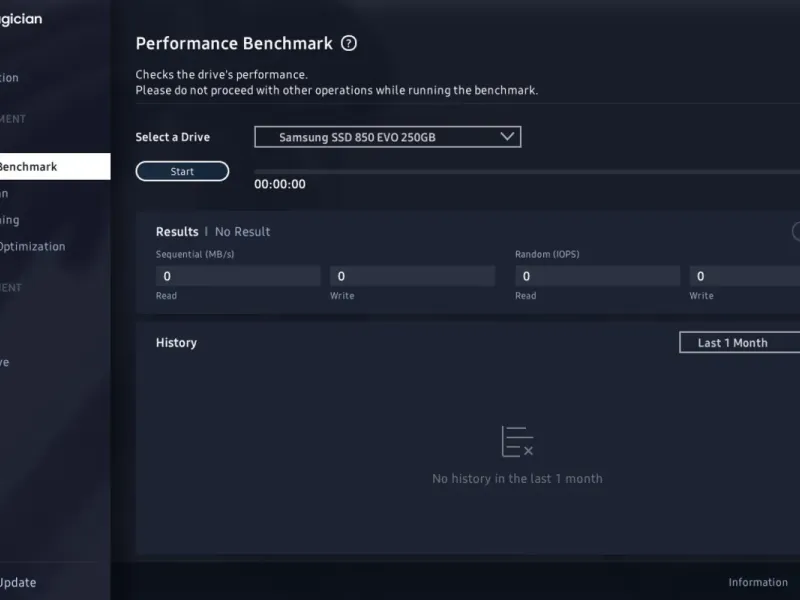The image size is (800, 600).
Task: Click the 'Random (IOPS)' label
Action: pos(547,254)
